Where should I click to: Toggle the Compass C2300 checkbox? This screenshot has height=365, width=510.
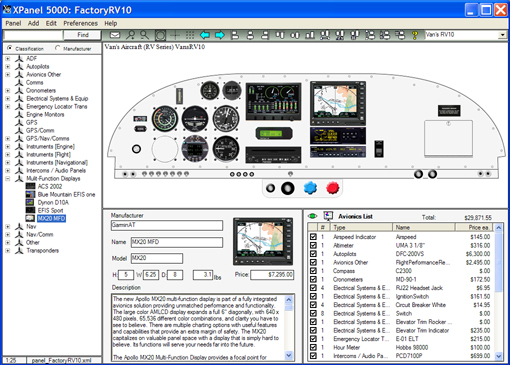313,271
